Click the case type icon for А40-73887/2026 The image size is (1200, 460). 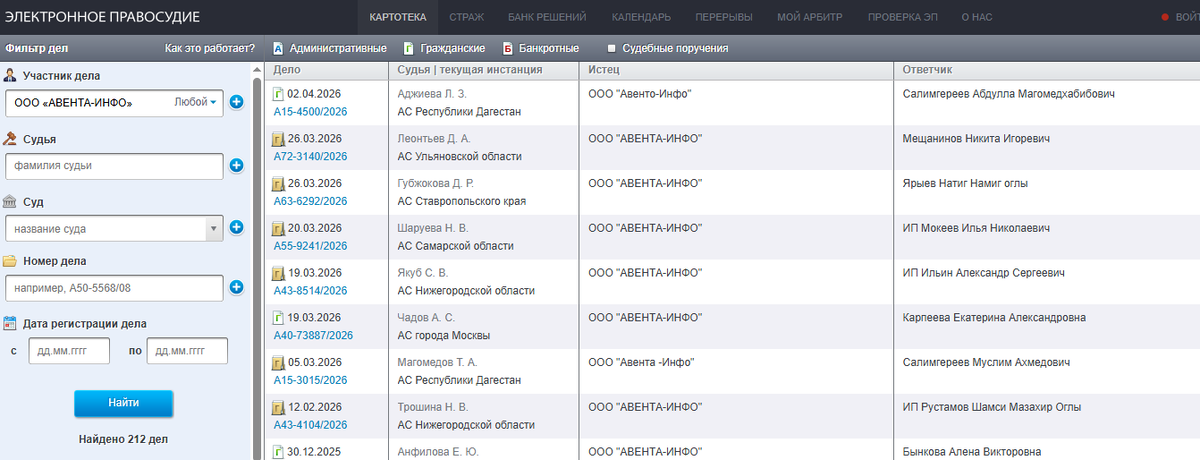click(279, 318)
